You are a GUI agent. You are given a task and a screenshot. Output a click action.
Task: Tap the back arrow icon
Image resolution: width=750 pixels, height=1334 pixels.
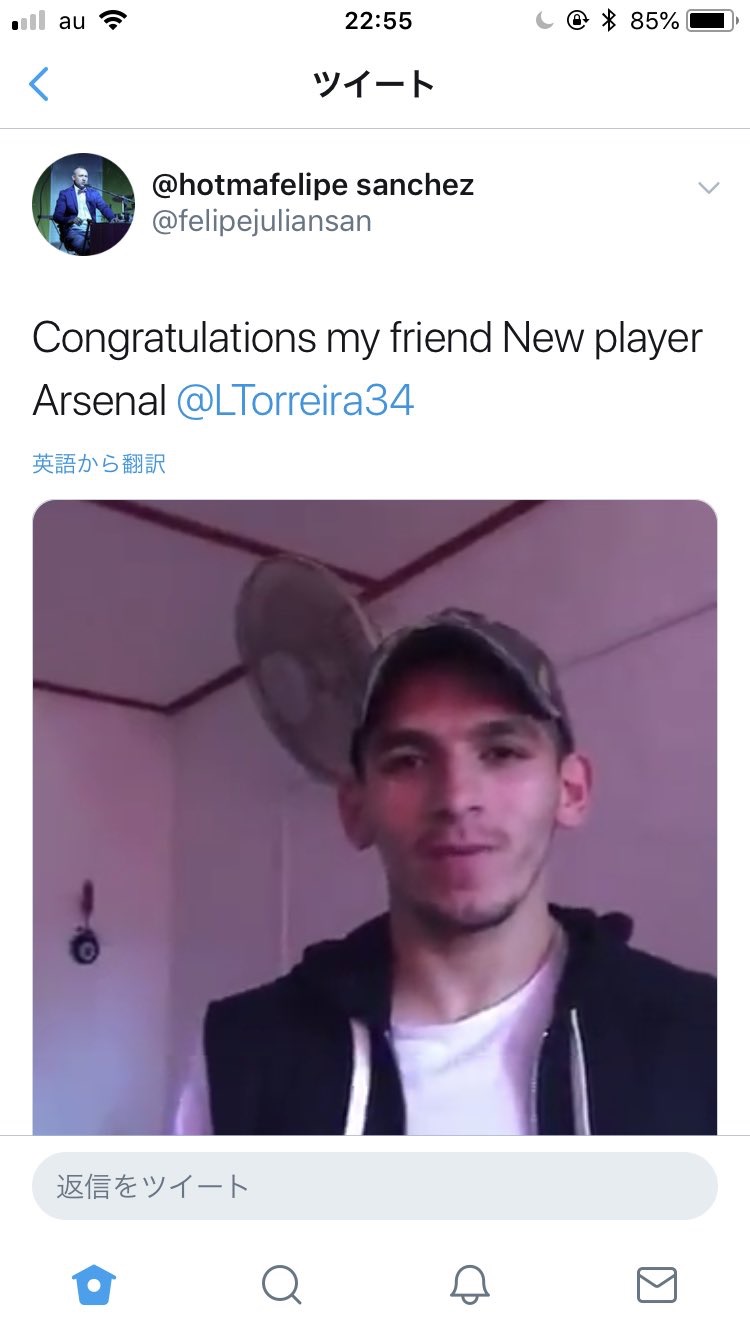click(39, 84)
